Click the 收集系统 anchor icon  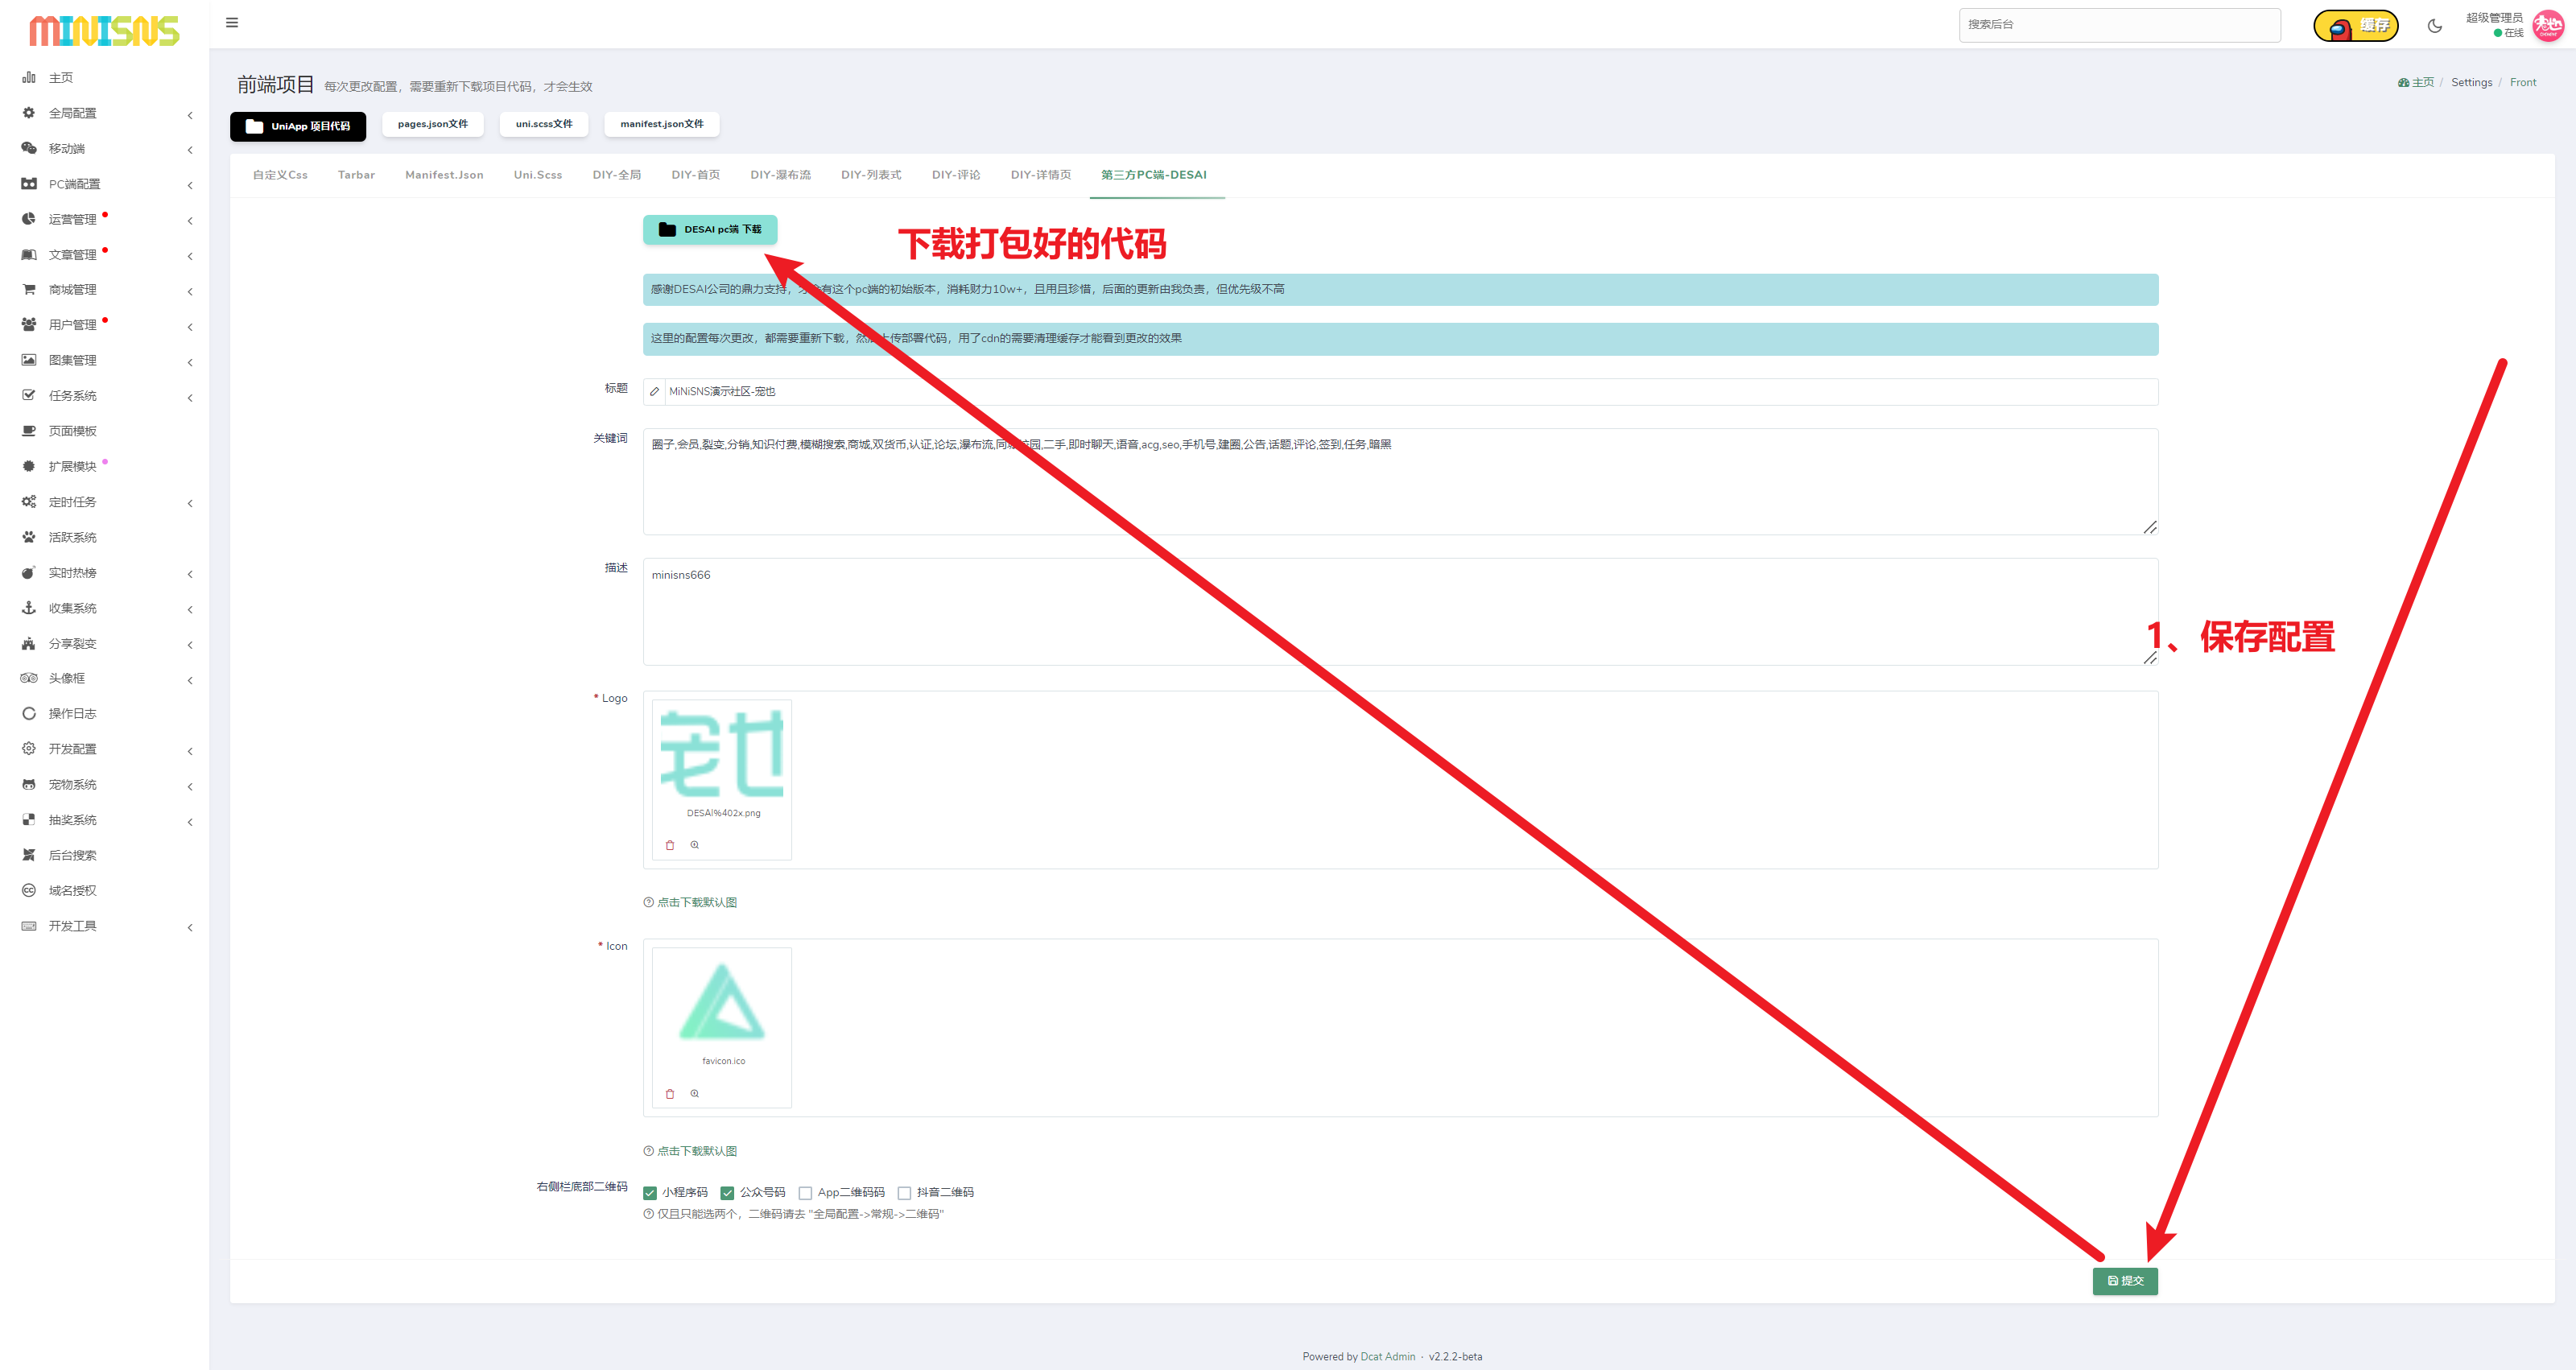29,607
